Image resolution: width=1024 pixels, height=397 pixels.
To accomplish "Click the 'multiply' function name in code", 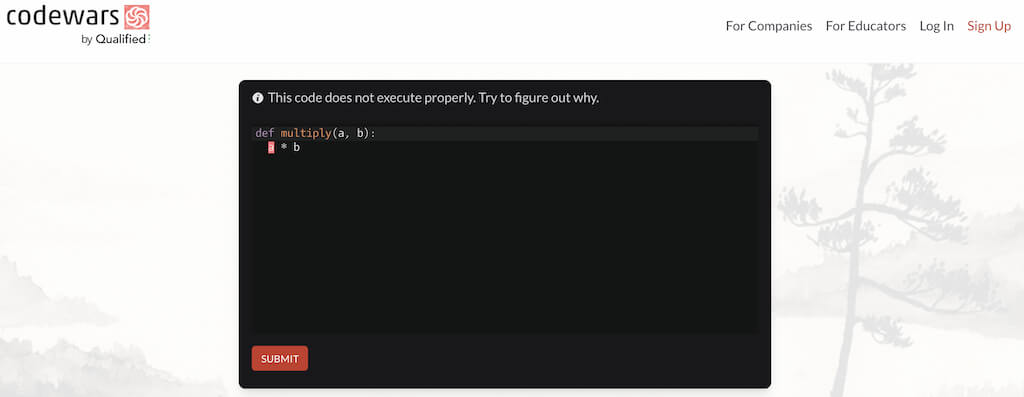I will [x=306, y=133].
